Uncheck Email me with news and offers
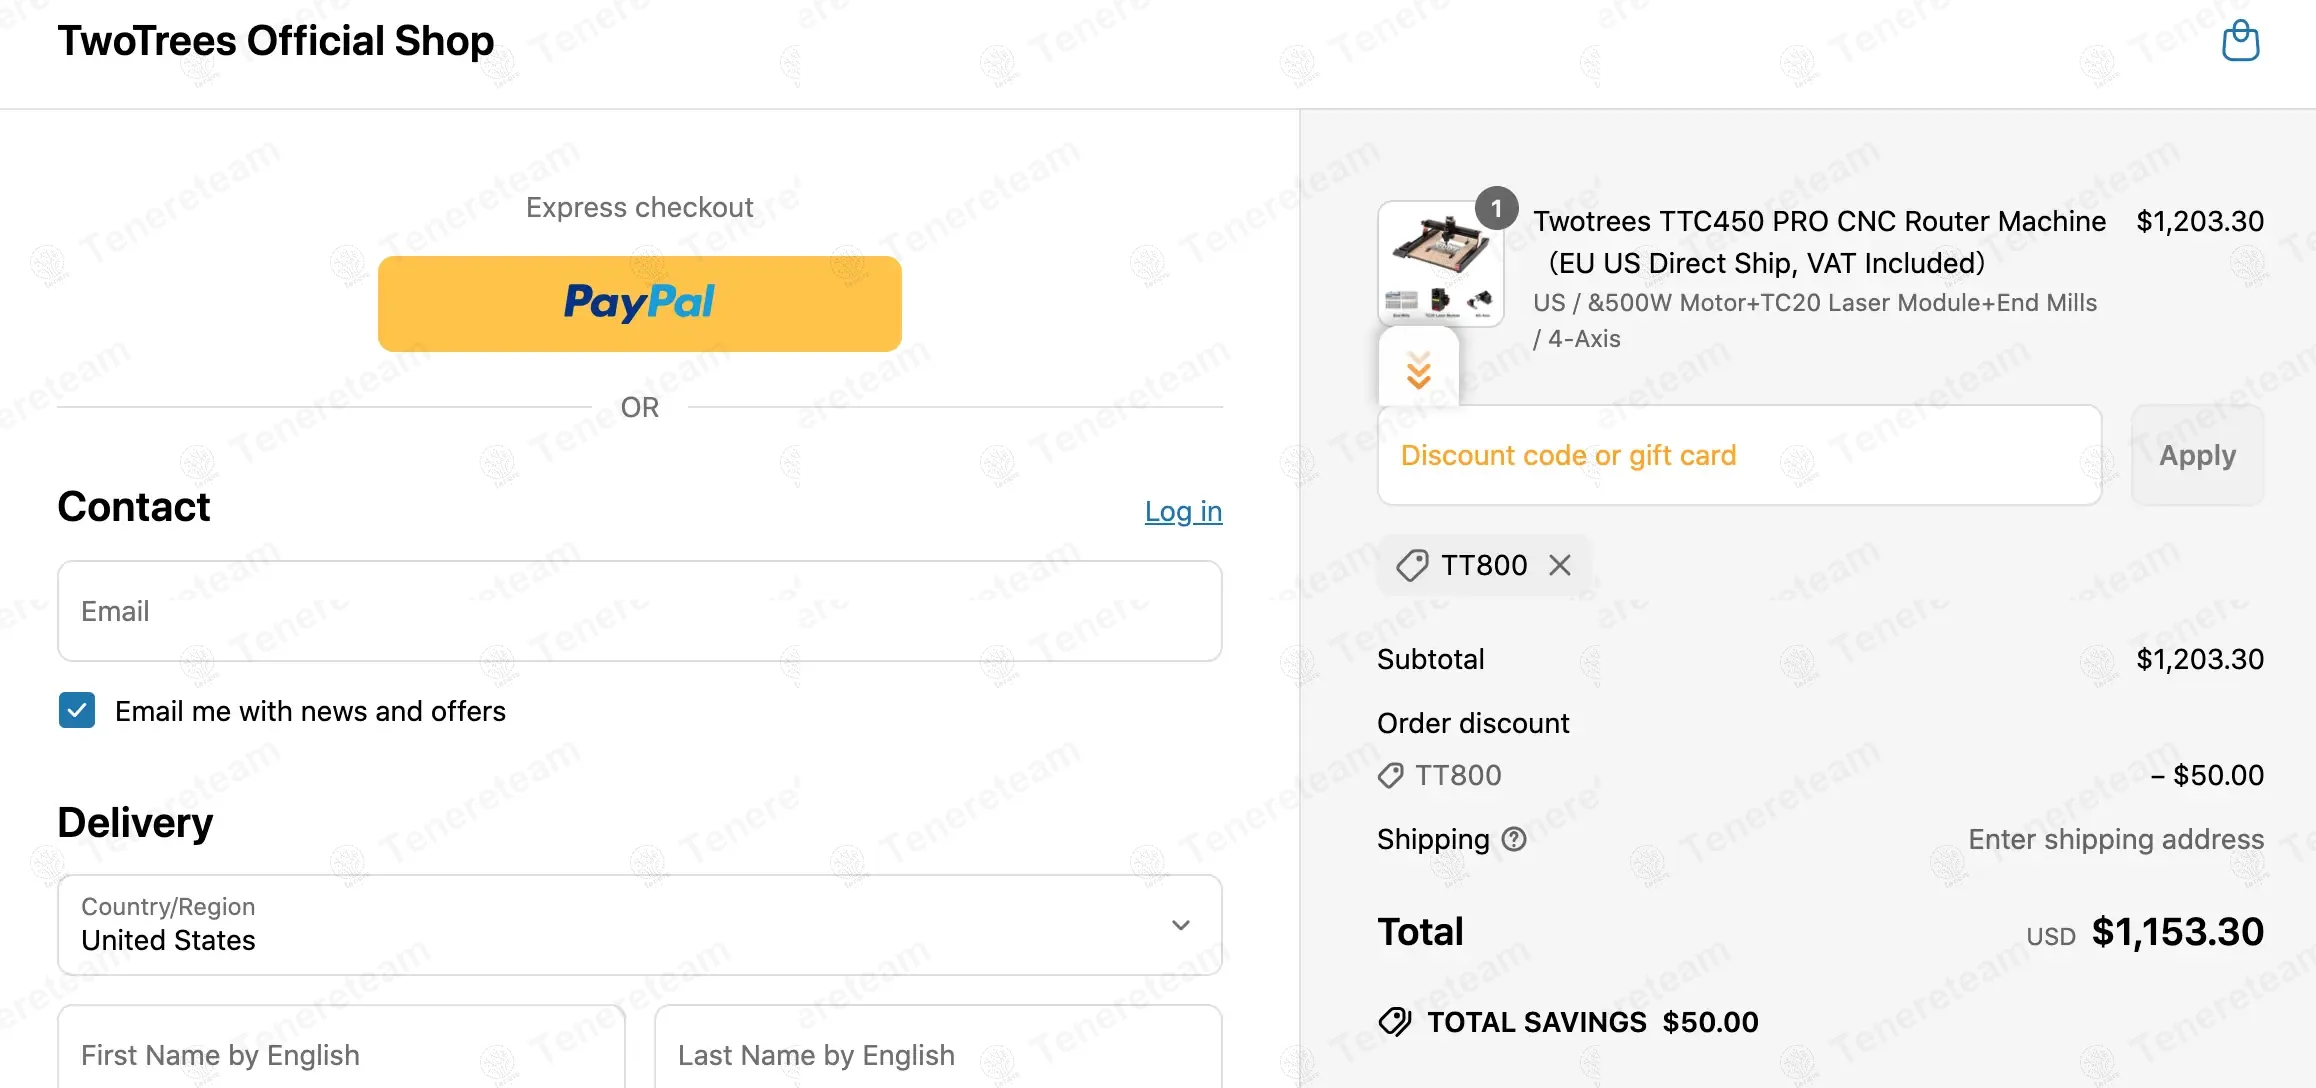 click(x=77, y=711)
